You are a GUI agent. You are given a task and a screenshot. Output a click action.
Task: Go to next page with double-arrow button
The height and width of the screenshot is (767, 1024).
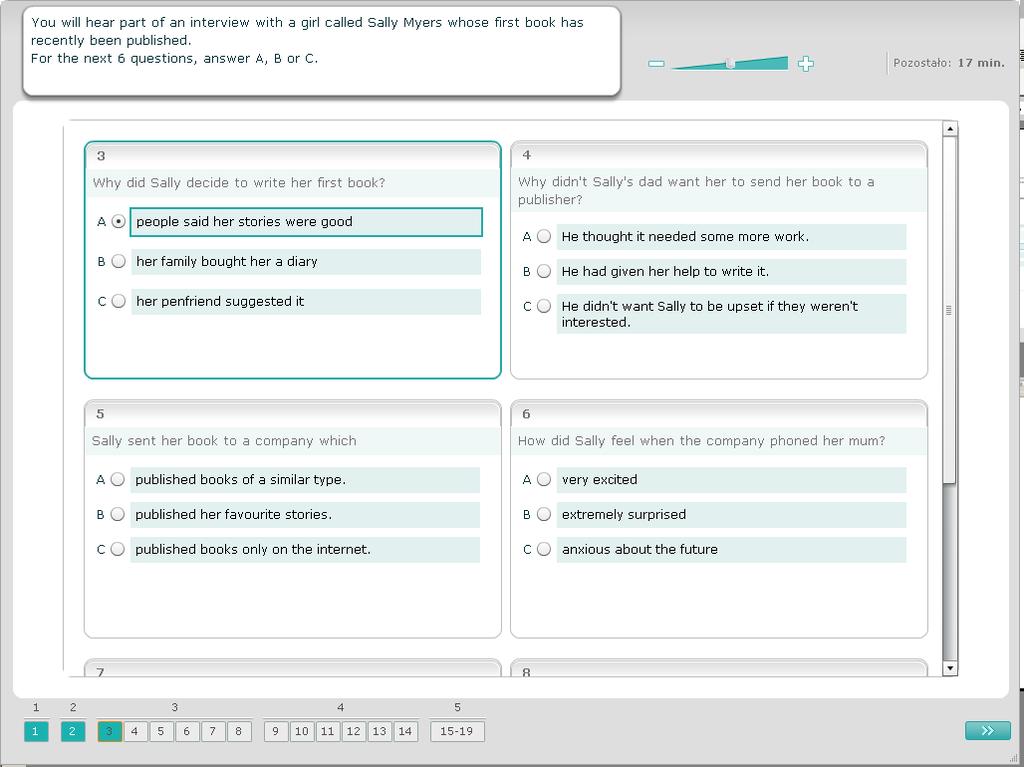(987, 730)
